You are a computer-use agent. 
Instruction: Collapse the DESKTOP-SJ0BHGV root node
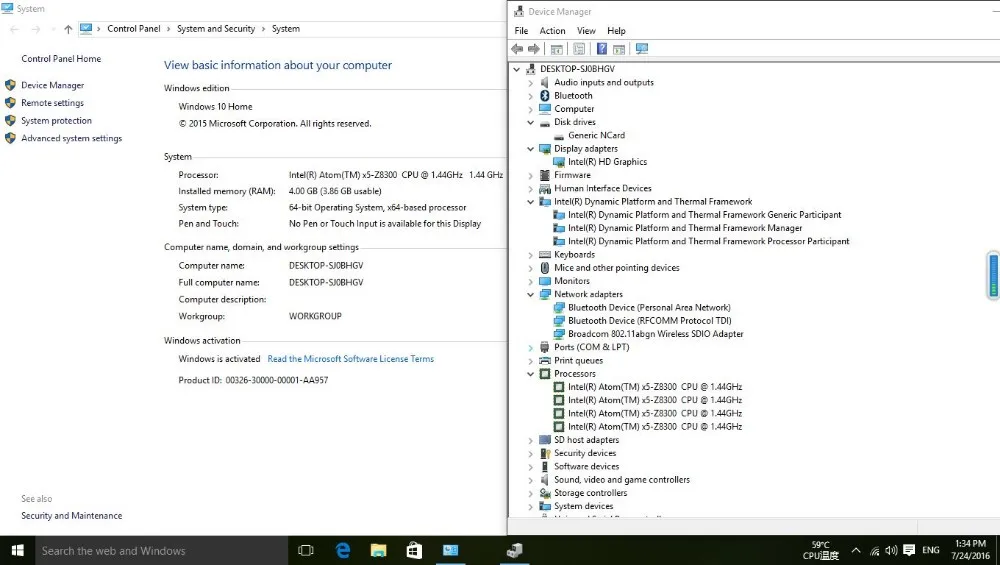coord(517,69)
